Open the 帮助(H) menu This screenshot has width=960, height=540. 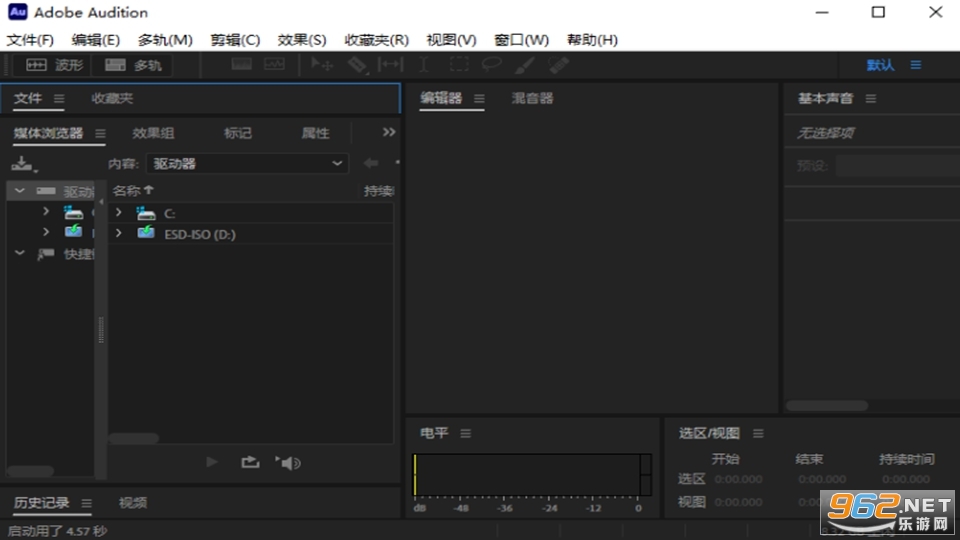pos(592,40)
